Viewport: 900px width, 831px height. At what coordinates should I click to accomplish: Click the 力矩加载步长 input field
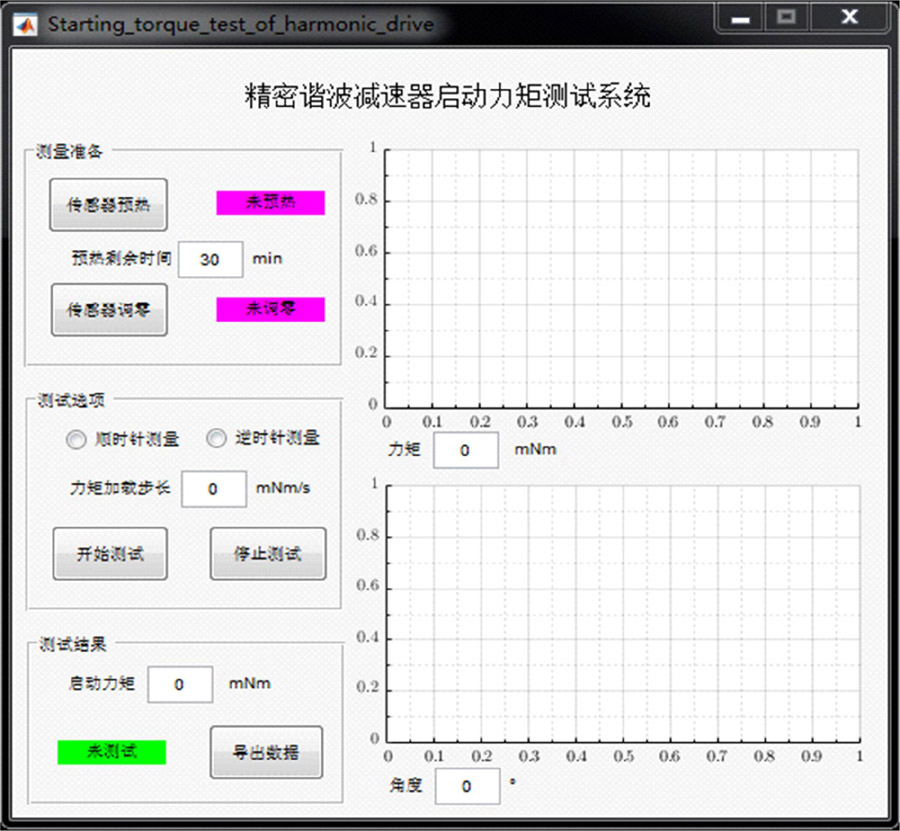(x=213, y=489)
